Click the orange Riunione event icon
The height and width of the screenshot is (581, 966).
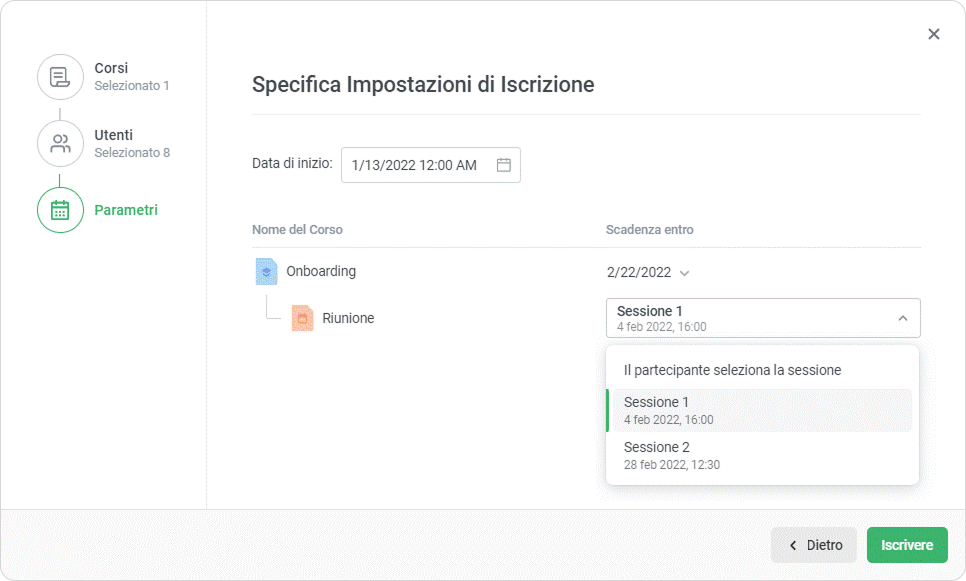pyautogui.click(x=302, y=318)
